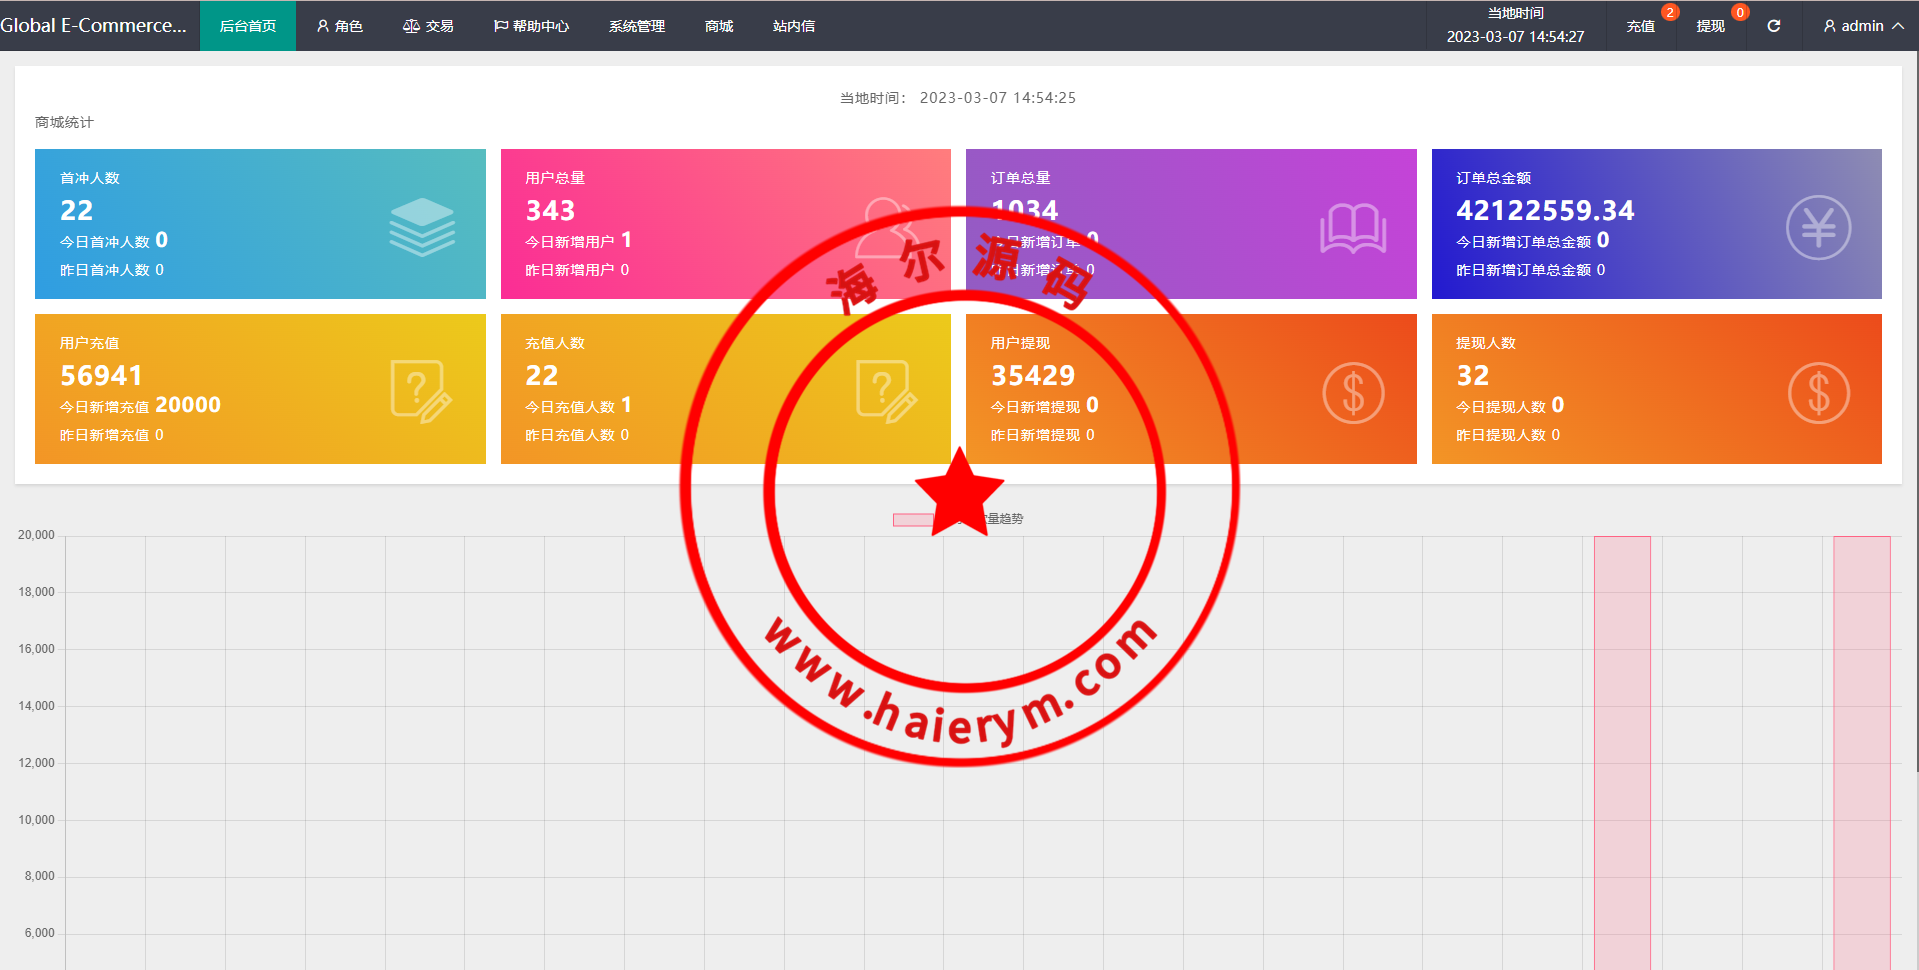1919x970 pixels.
Task: Open the 系统管理 menu
Action: (x=637, y=26)
